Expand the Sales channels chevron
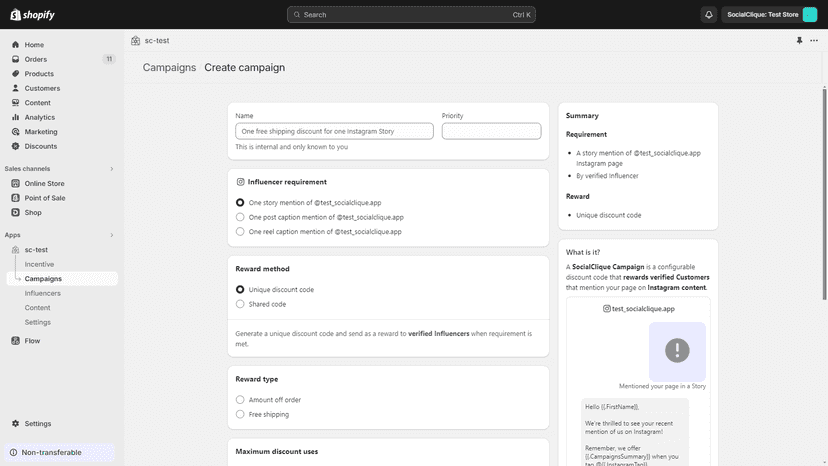This screenshot has height=466, width=828. [111, 169]
